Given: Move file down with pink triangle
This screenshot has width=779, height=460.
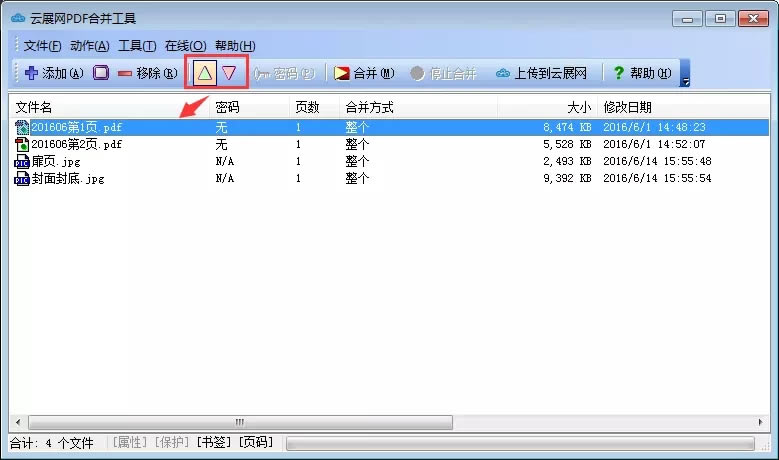Looking at the screenshot, I should pos(229,73).
